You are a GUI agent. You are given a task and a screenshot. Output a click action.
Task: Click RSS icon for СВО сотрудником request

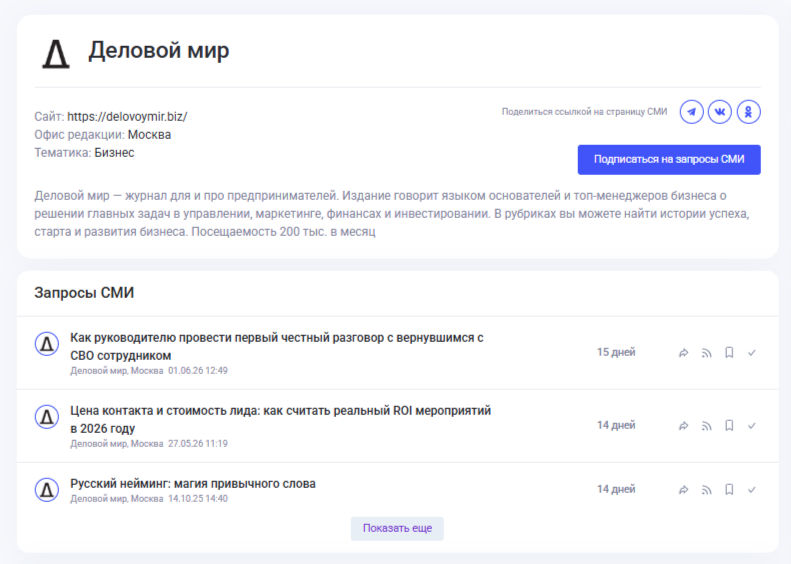[707, 353]
